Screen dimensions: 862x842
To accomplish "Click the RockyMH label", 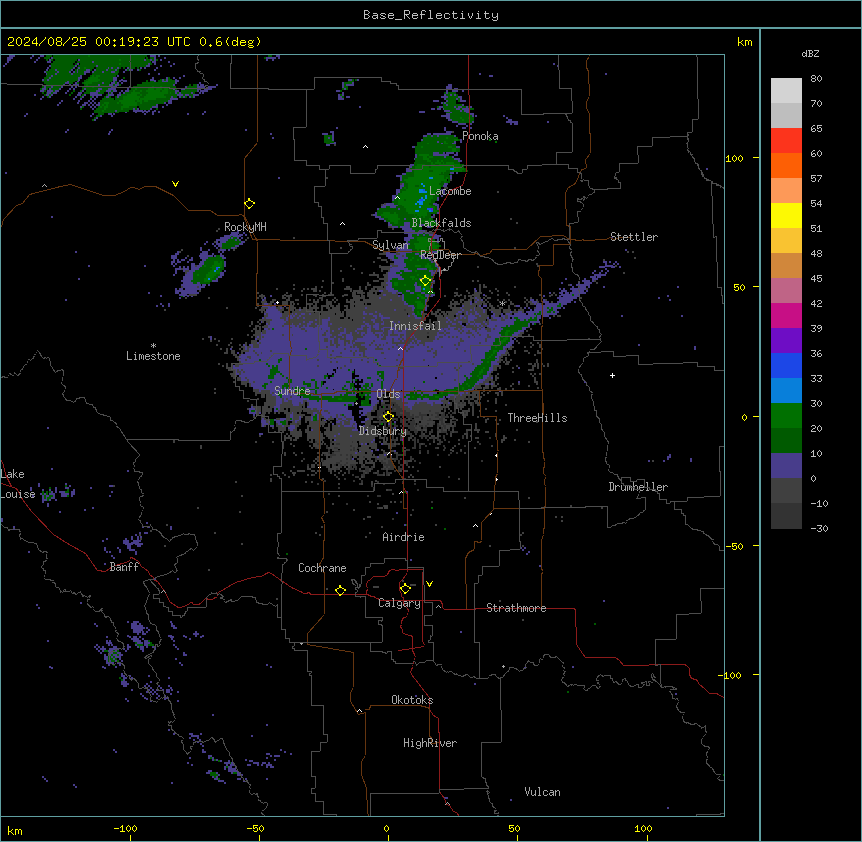I will (x=245, y=227).
